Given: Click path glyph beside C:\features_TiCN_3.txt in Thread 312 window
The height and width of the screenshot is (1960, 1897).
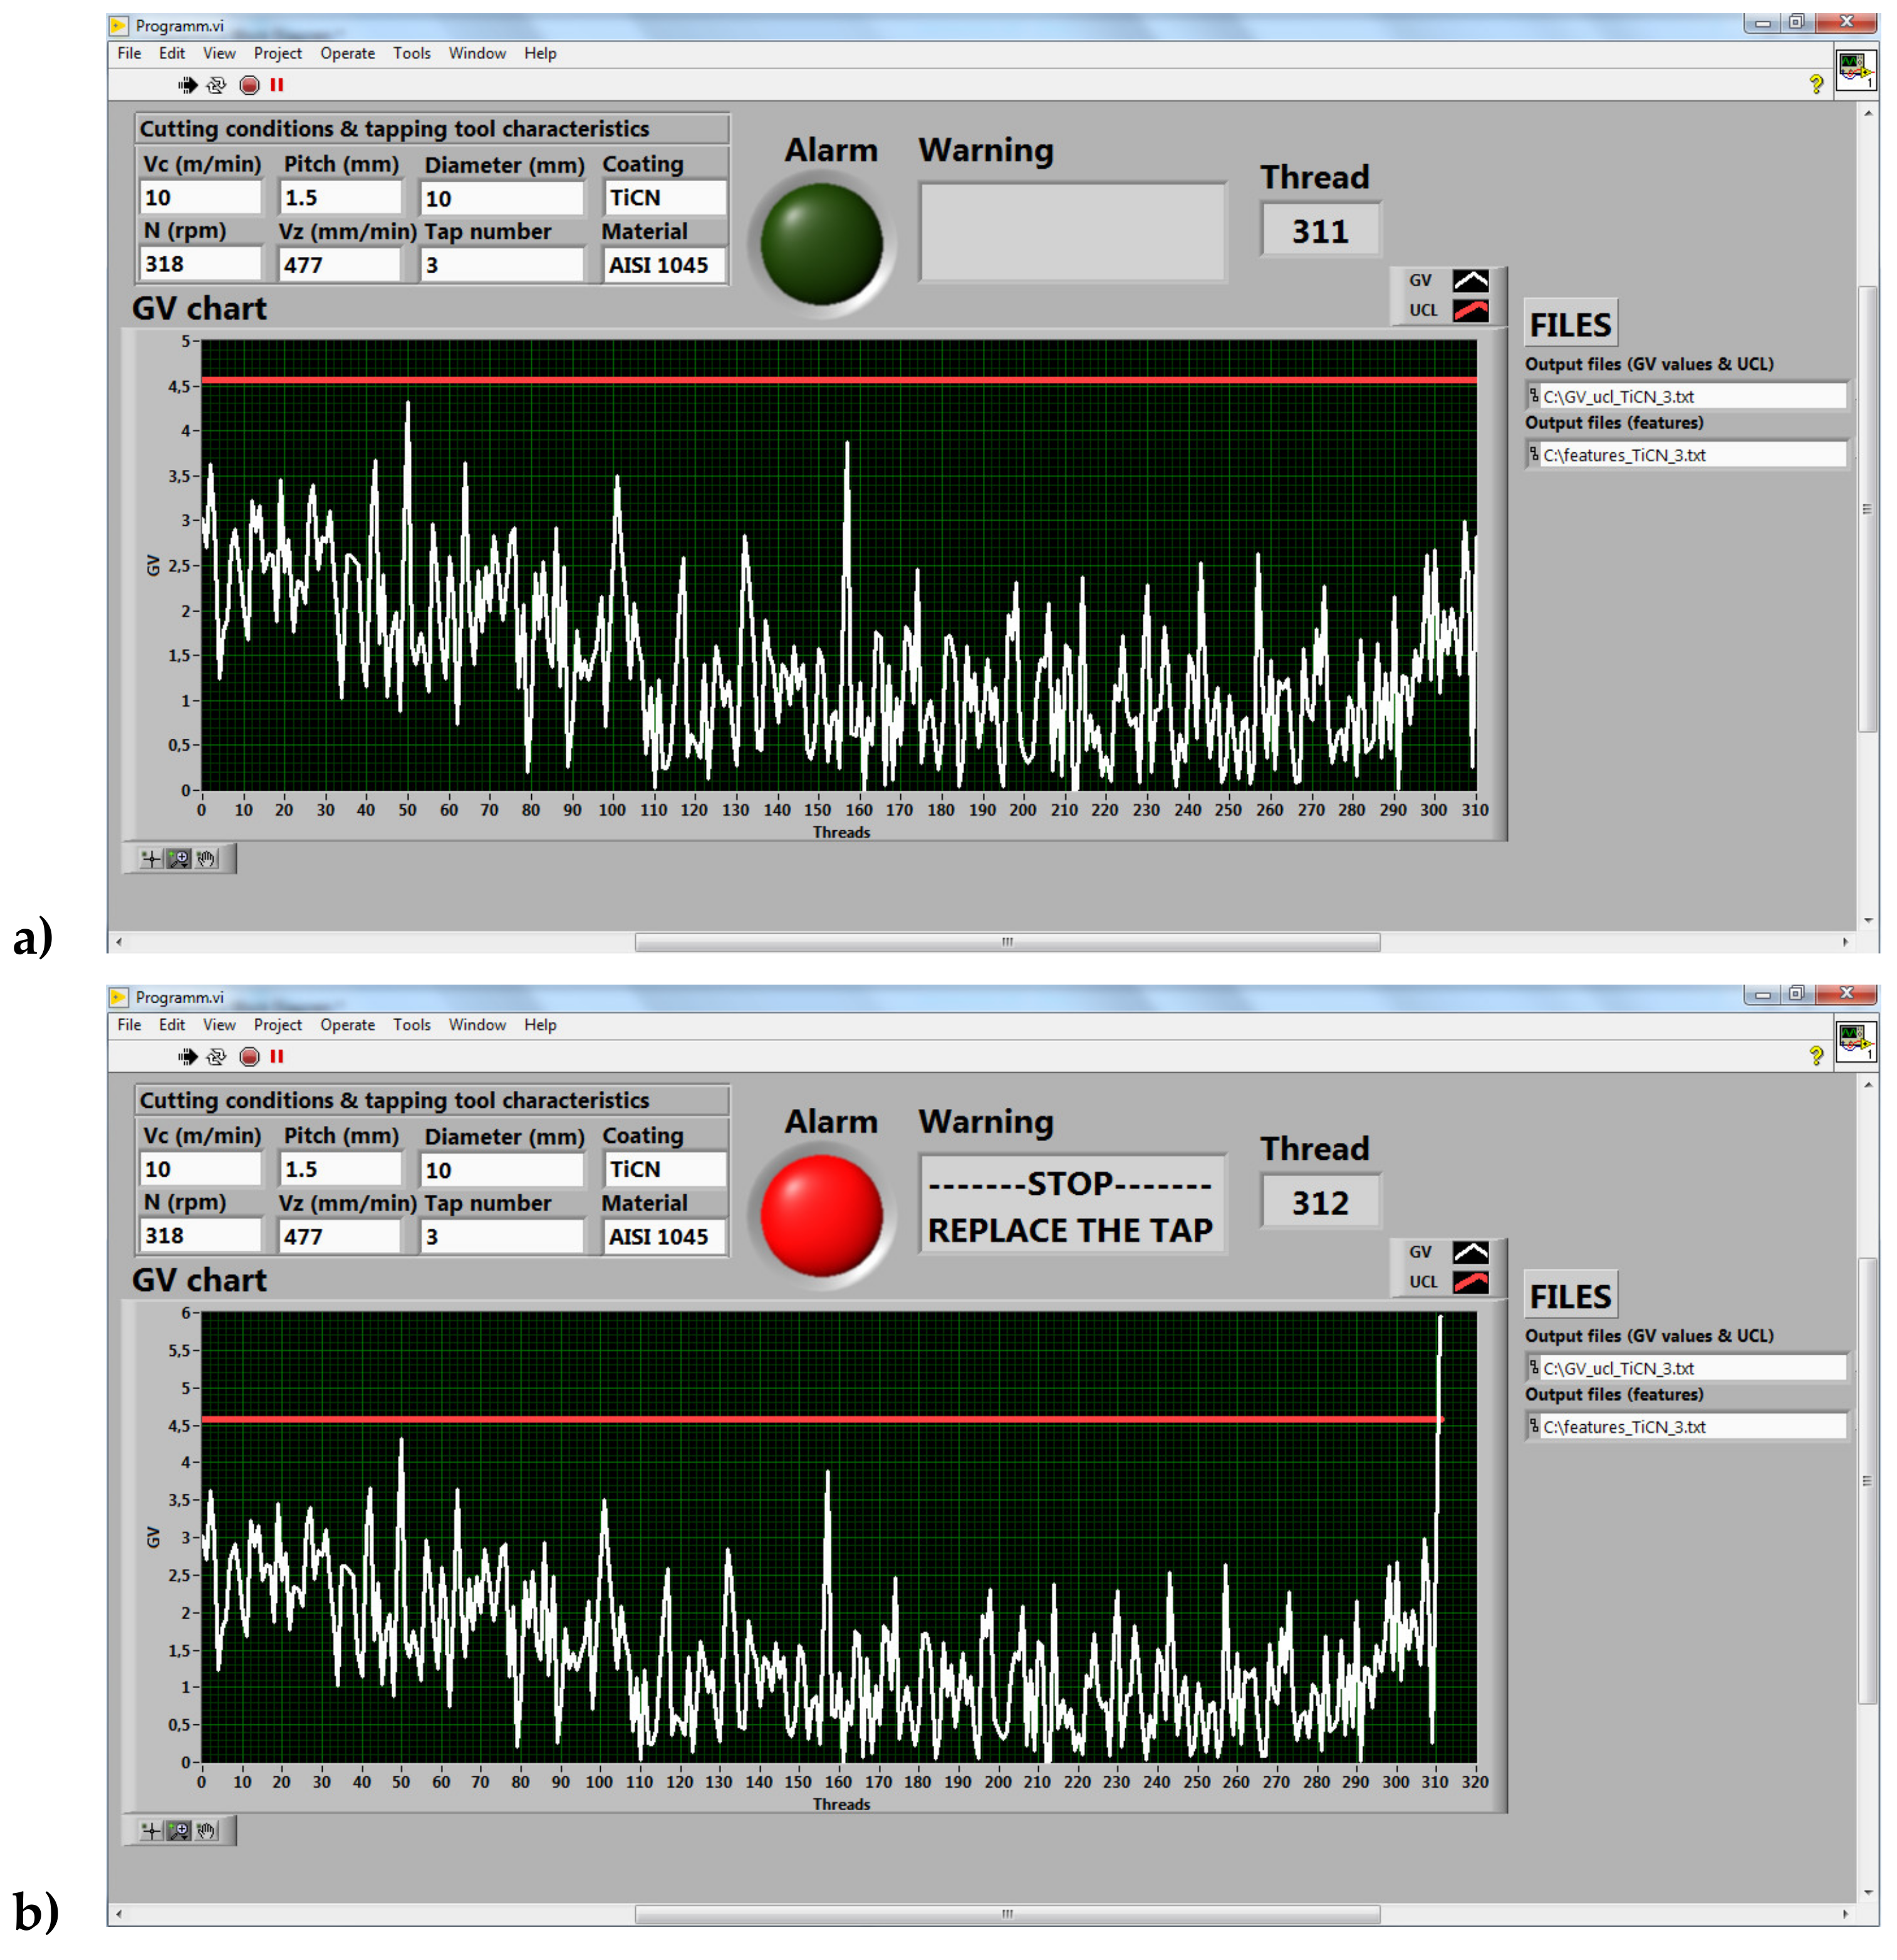Looking at the screenshot, I should tap(1534, 1426).
